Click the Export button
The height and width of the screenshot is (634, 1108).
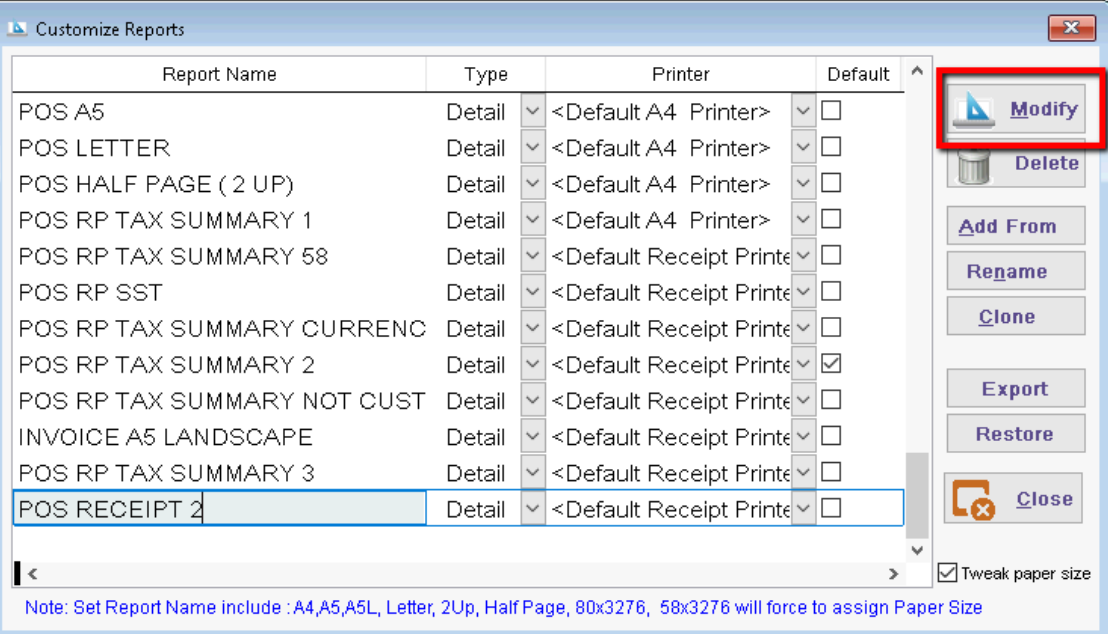click(x=1015, y=389)
